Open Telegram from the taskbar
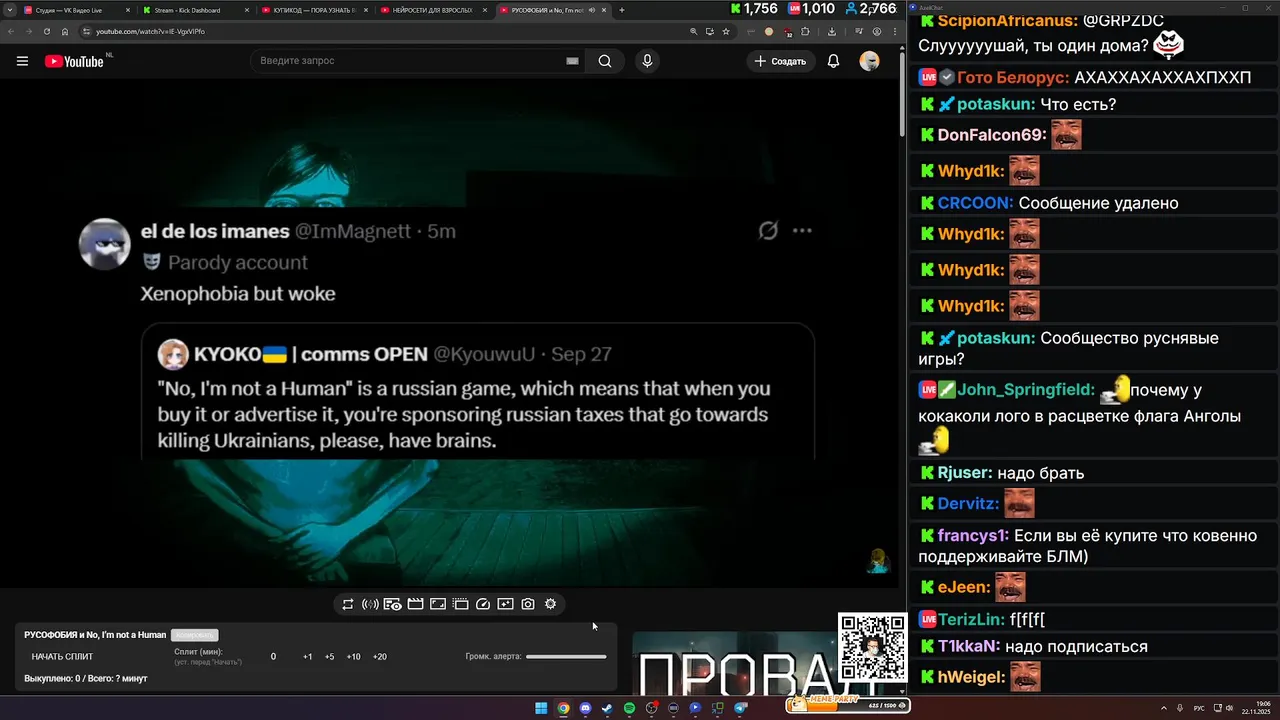This screenshot has width=1280, height=720. click(739, 708)
